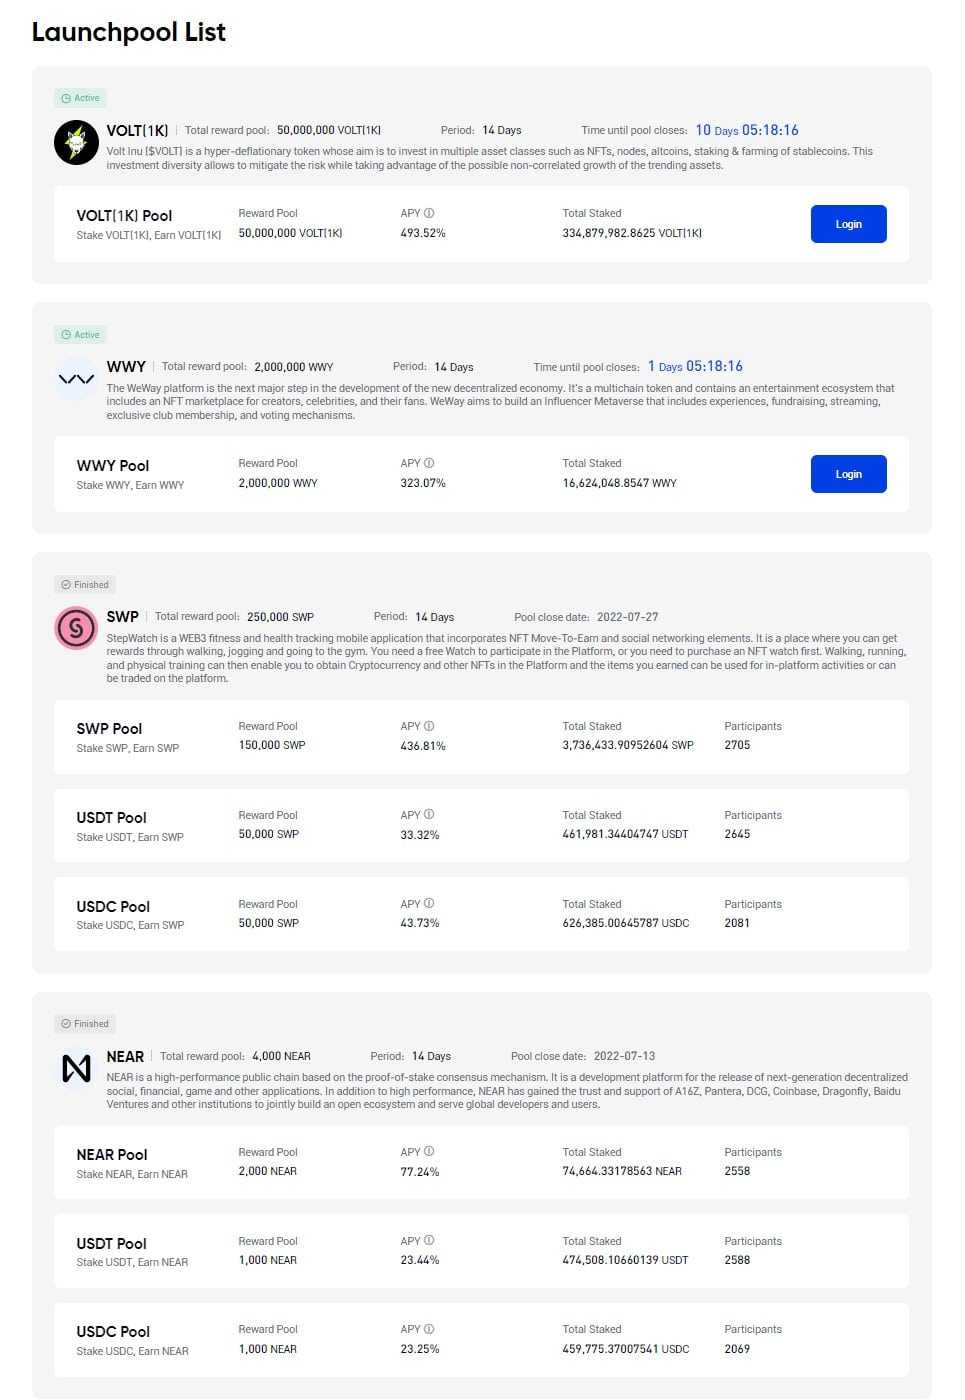This screenshot has width=965, height=1400.
Task: Click the WWY pool countdown timer
Action: tap(695, 366)
